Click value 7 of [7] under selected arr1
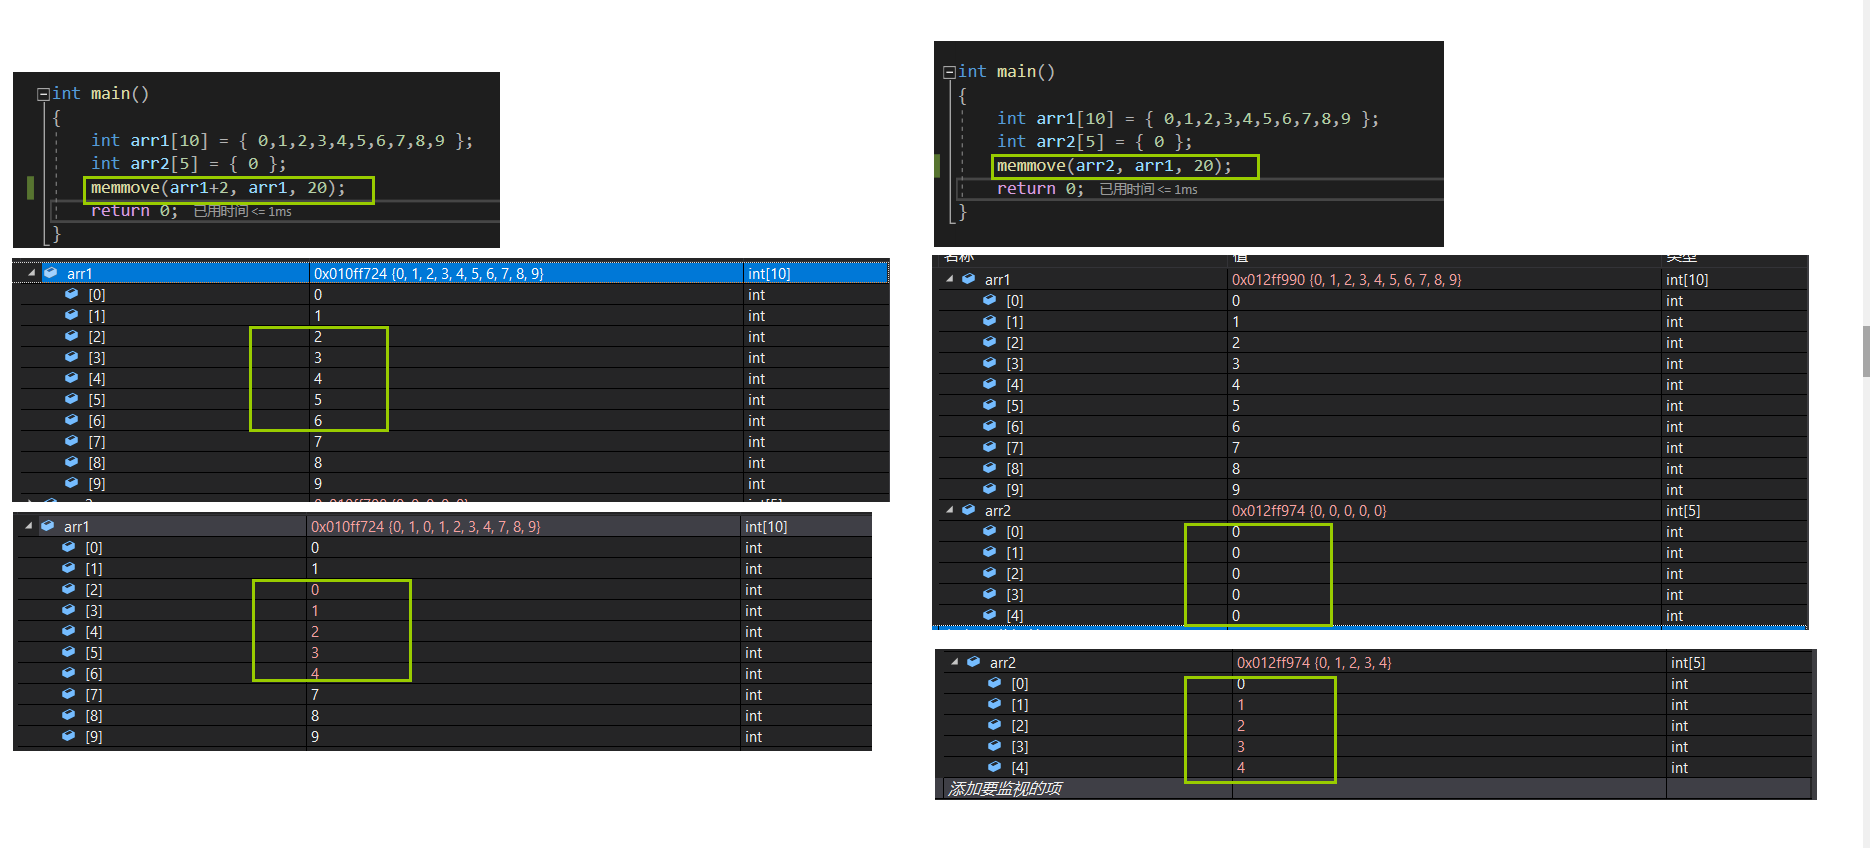This screenshot has width=1870, height=848. 318,442
